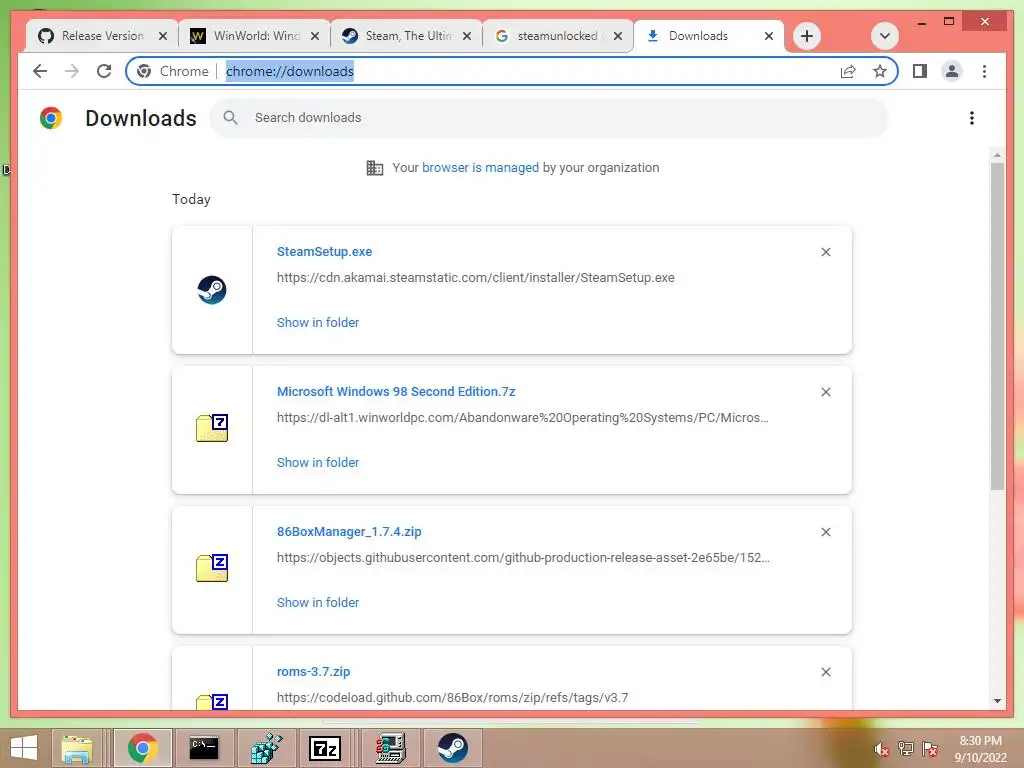Bookmark this tab with the star icon
Image resolution: width=1024 pixels, height=768 pixels.
880,71
